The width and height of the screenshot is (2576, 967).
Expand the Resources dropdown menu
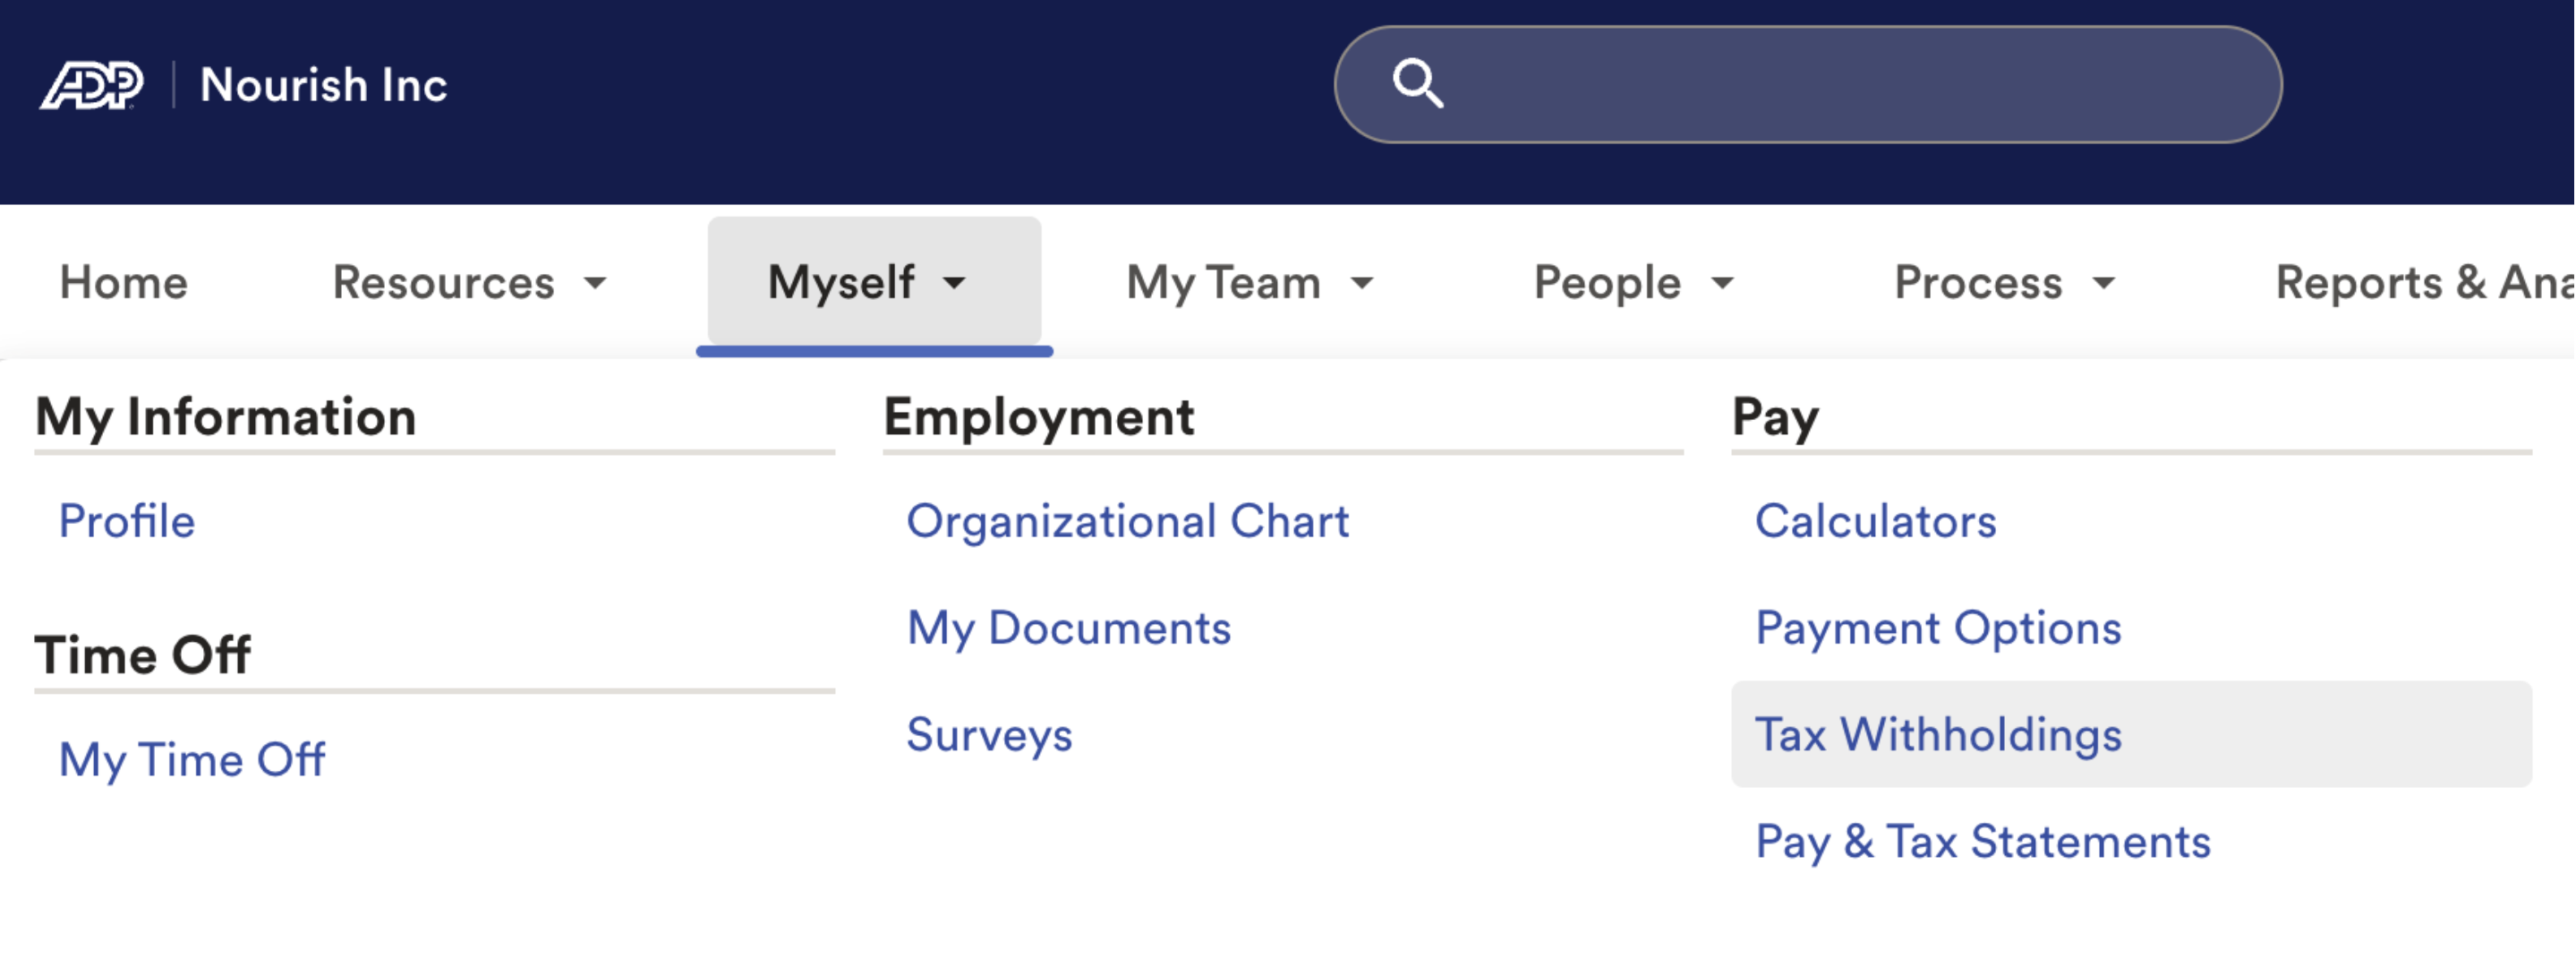pyautogui.click(x=469, y=283)
